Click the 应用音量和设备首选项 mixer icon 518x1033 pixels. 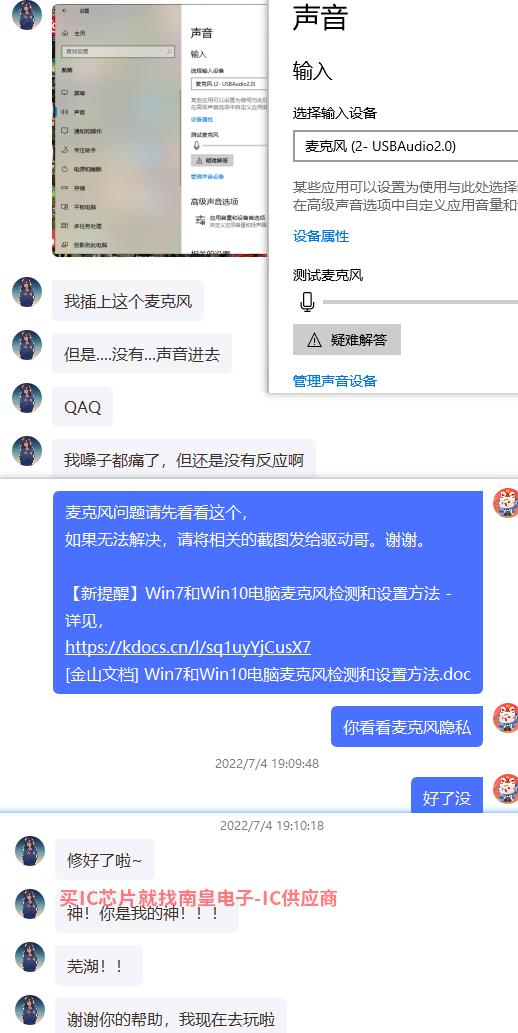[198, 219]
